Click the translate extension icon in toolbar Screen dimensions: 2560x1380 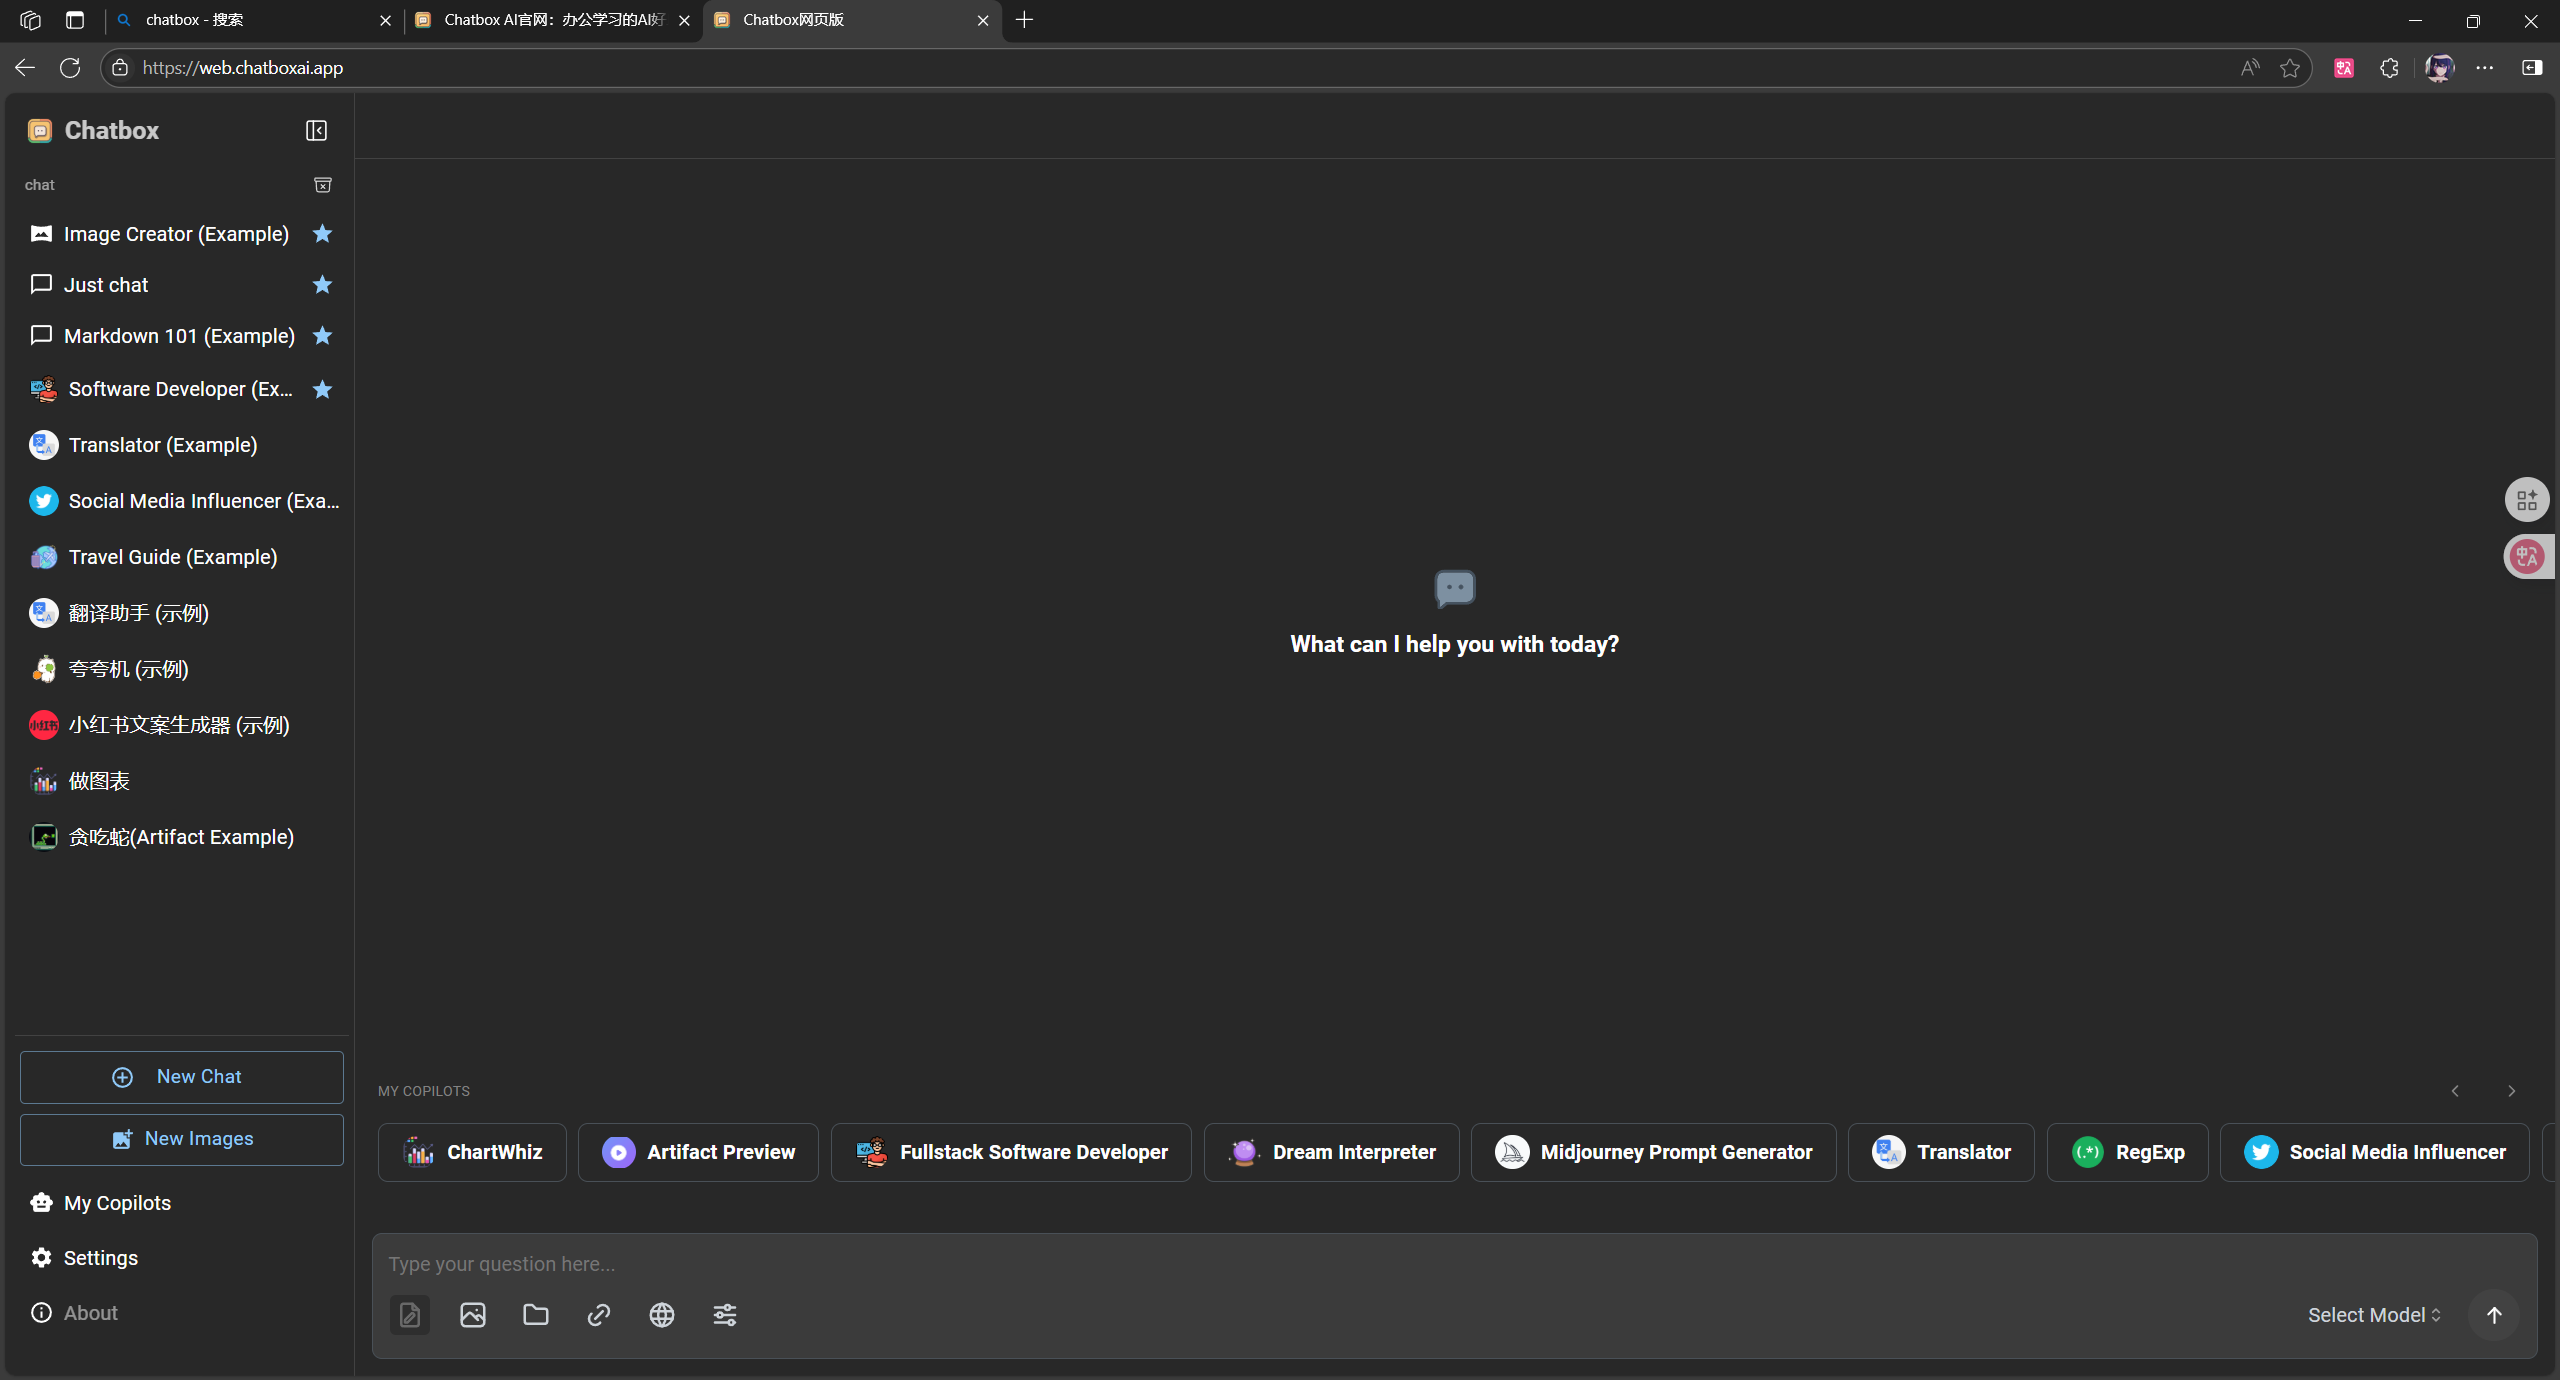pyautogui.click(x=2344, y=68)
